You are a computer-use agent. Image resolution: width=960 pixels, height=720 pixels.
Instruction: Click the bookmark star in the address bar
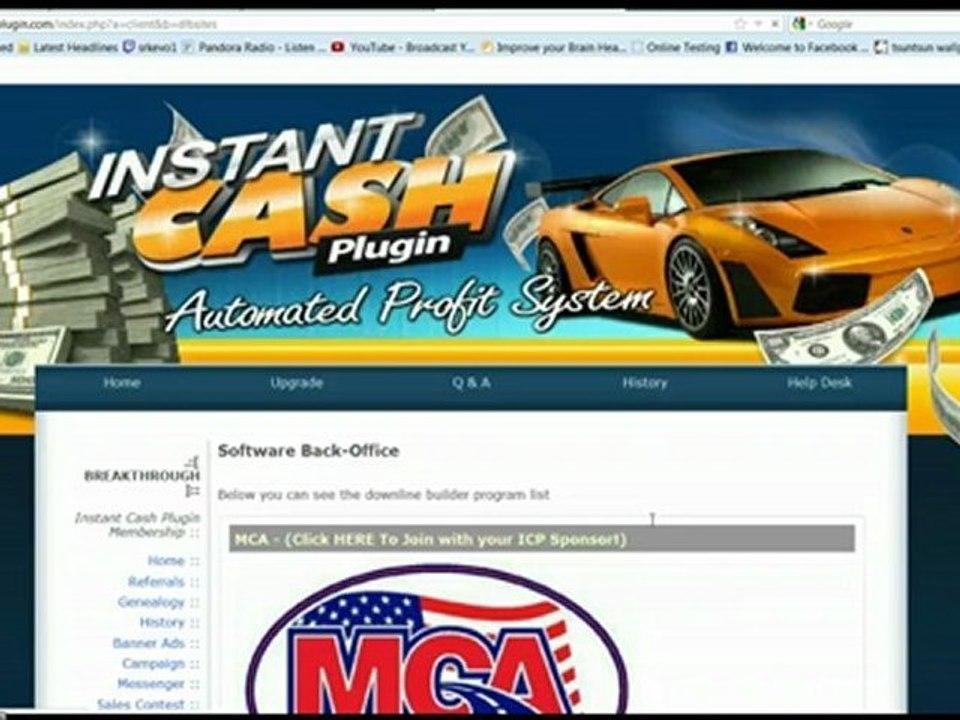740,24
